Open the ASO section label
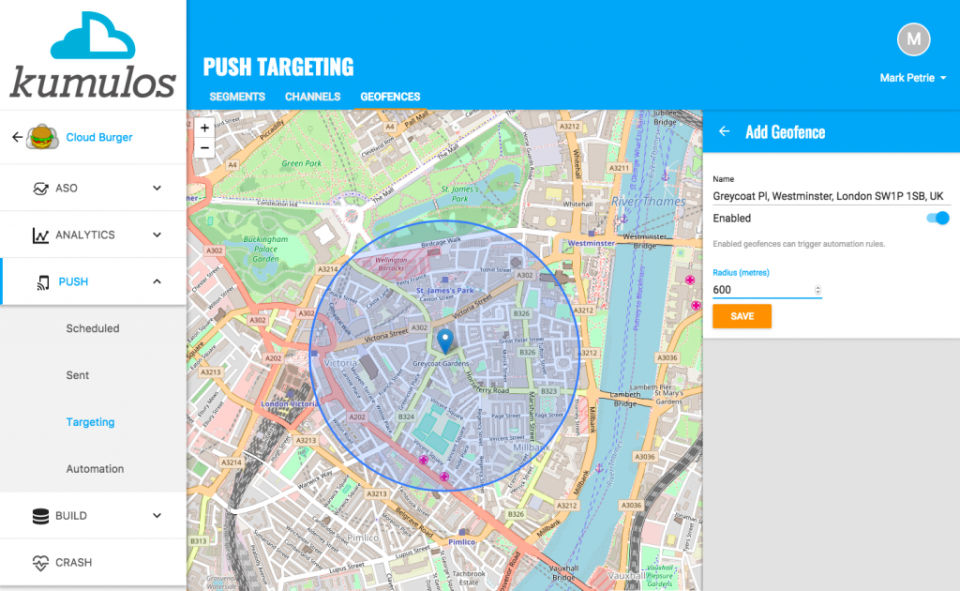Viewport: 960px width, 591px height. (x=66, y=188)
